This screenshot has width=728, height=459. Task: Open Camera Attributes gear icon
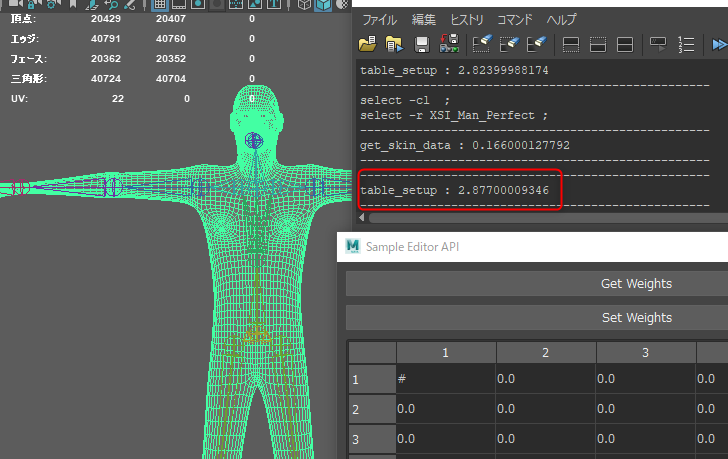52,4
